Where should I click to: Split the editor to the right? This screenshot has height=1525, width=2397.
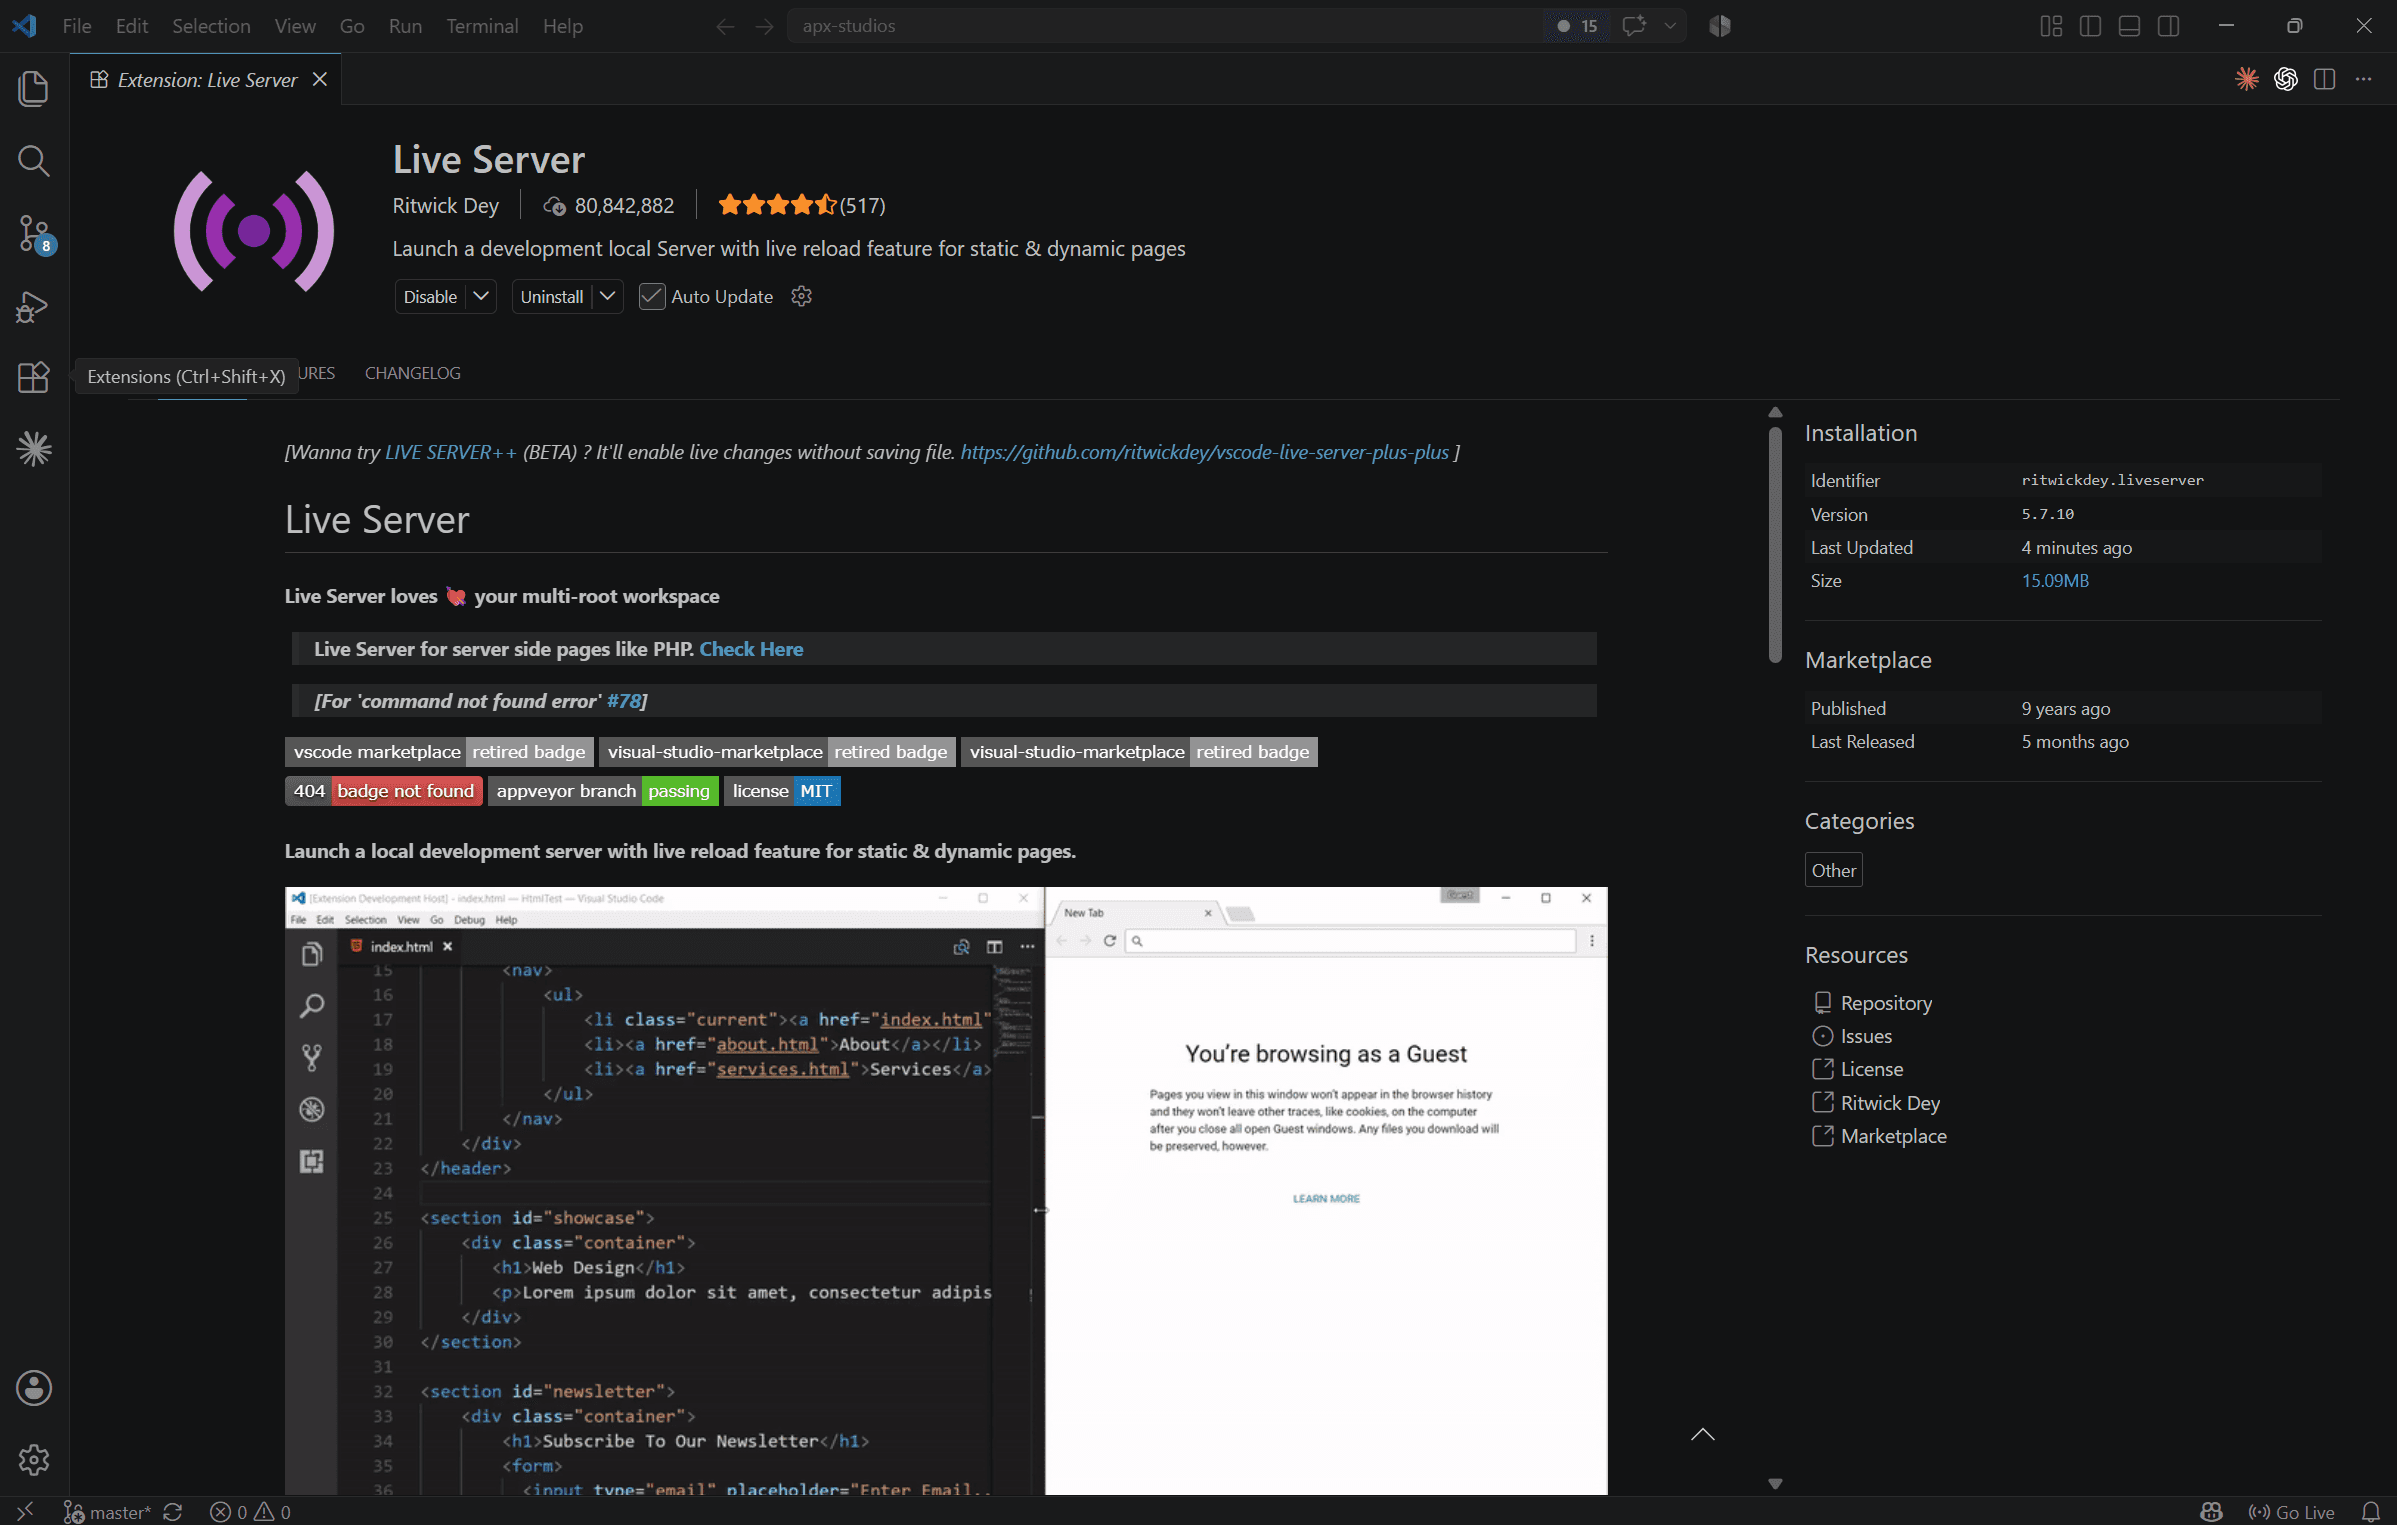(x=2324, y=79)
